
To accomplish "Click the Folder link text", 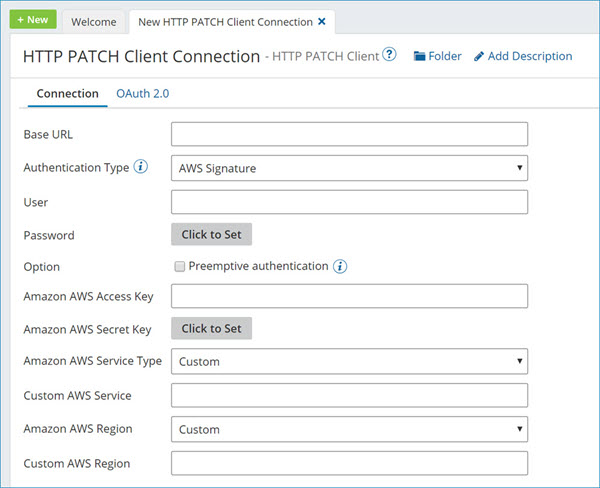I will tap(445, 56).
